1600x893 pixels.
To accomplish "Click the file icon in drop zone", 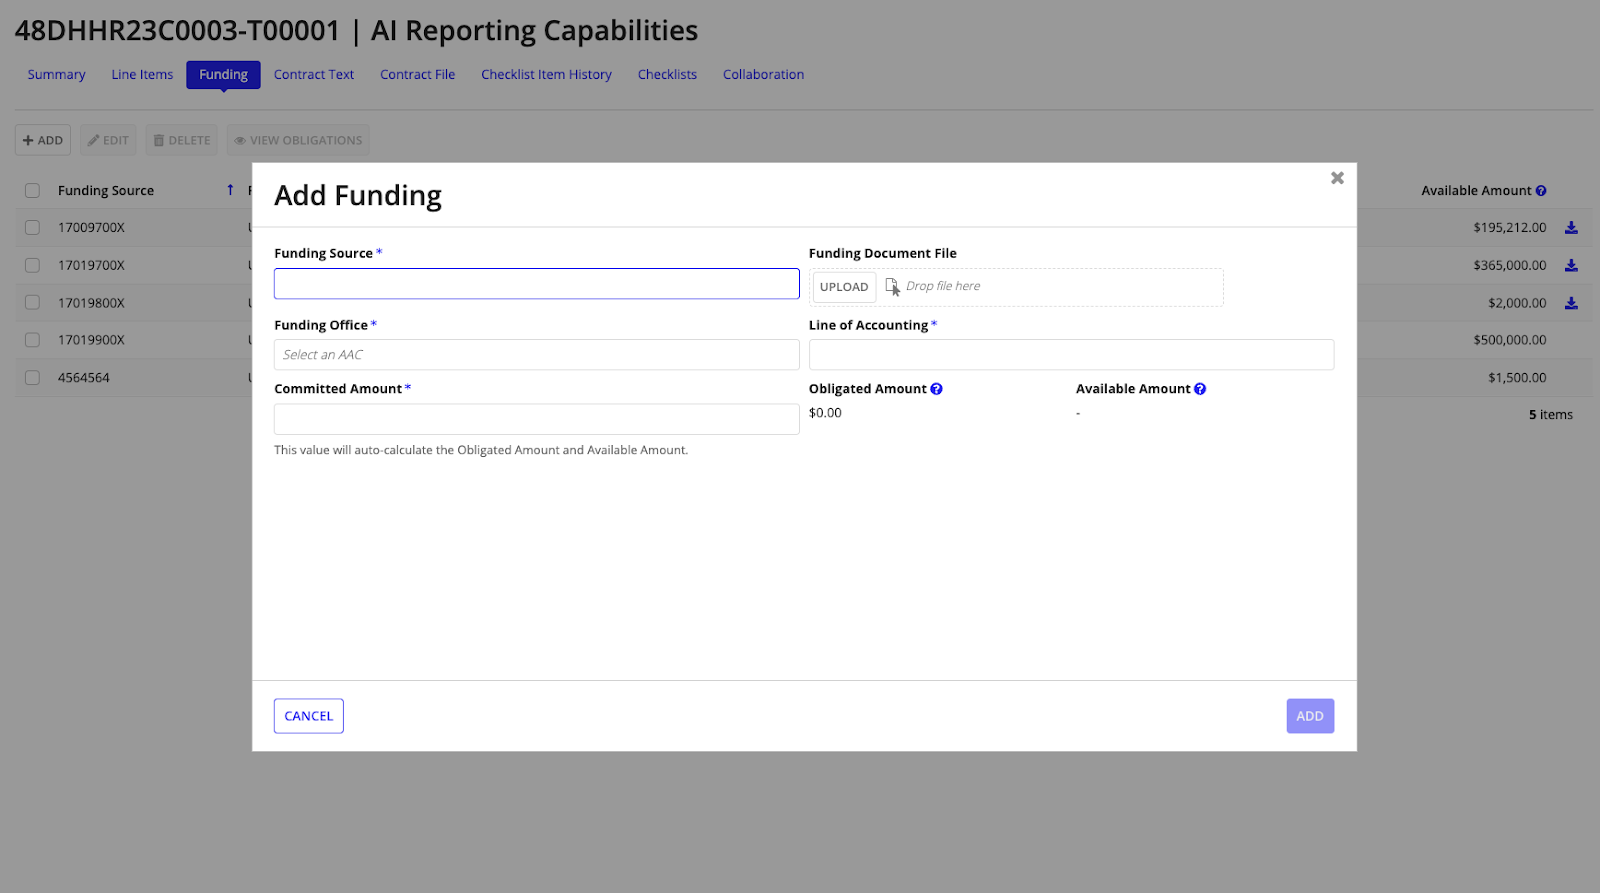I will (x=892, y=286).
